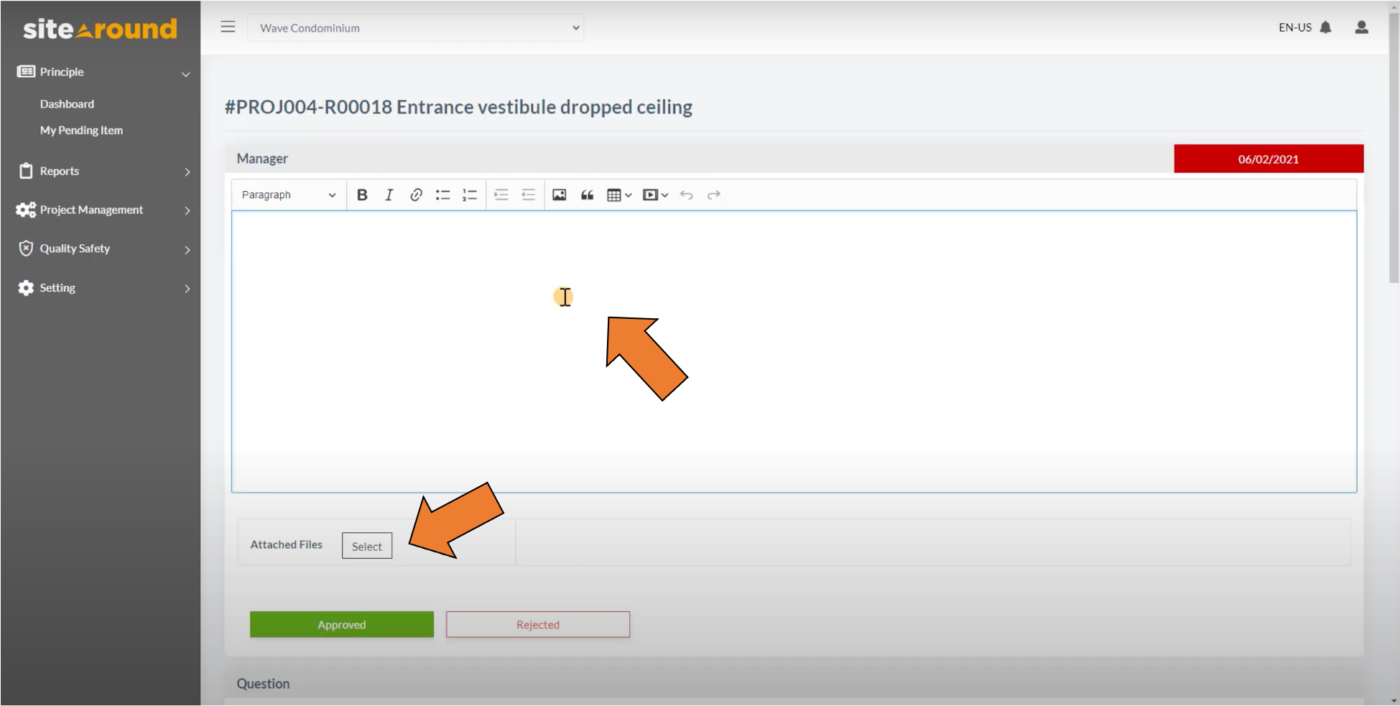Image resolution: width=1400 pixels, height=706 pixels.
Task: Redo the last editing action
Action: pyautogui.click(x=714, y=194)
